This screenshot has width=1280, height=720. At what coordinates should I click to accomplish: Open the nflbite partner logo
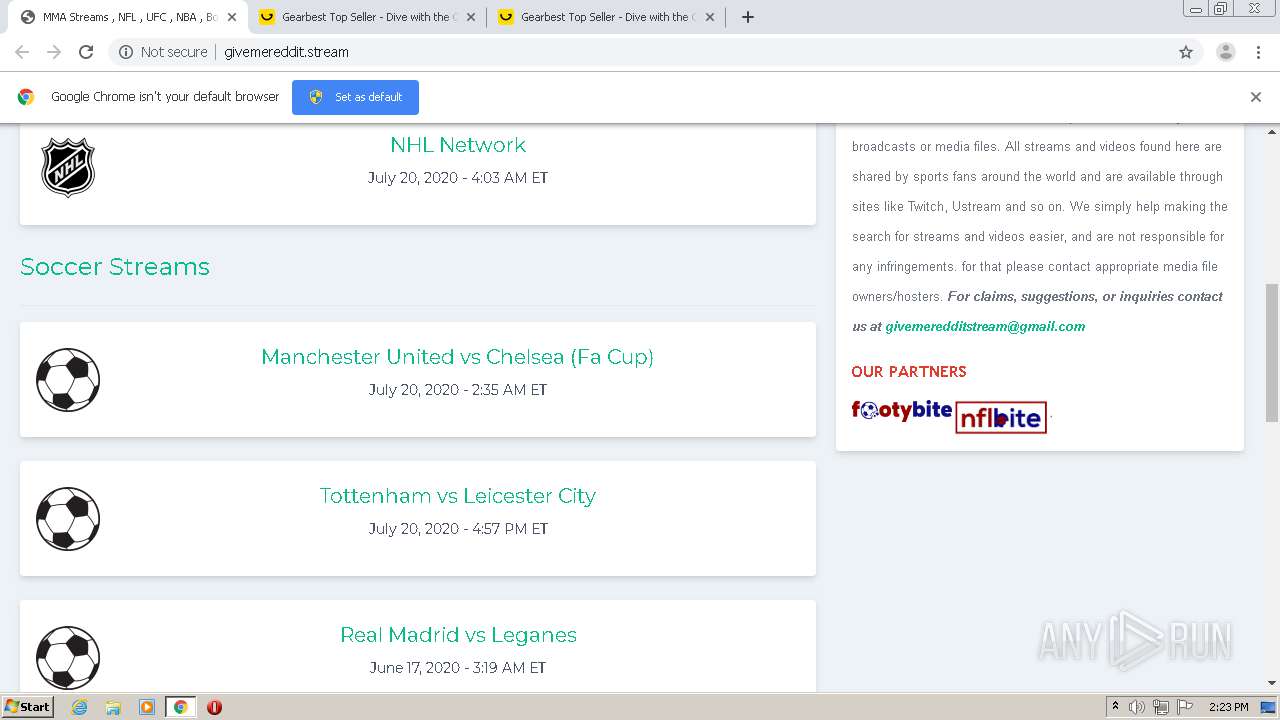click(1001, 417)
